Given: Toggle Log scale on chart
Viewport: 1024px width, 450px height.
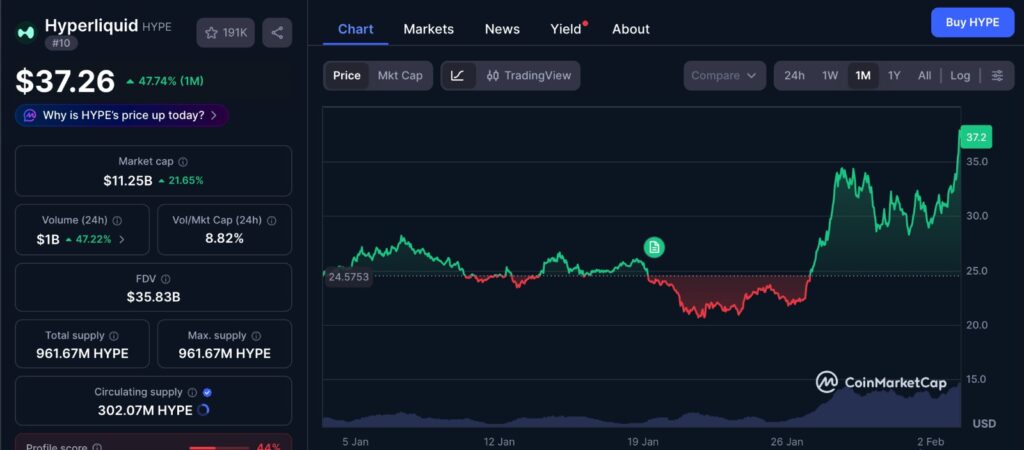Looking at the screenshot, I should (960, 76).
